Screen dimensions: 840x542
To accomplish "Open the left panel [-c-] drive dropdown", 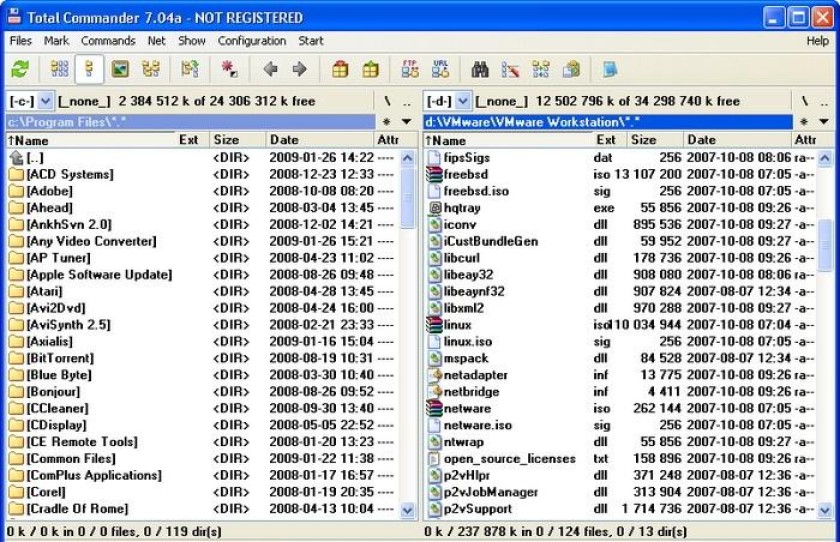I will click(46, 101).
